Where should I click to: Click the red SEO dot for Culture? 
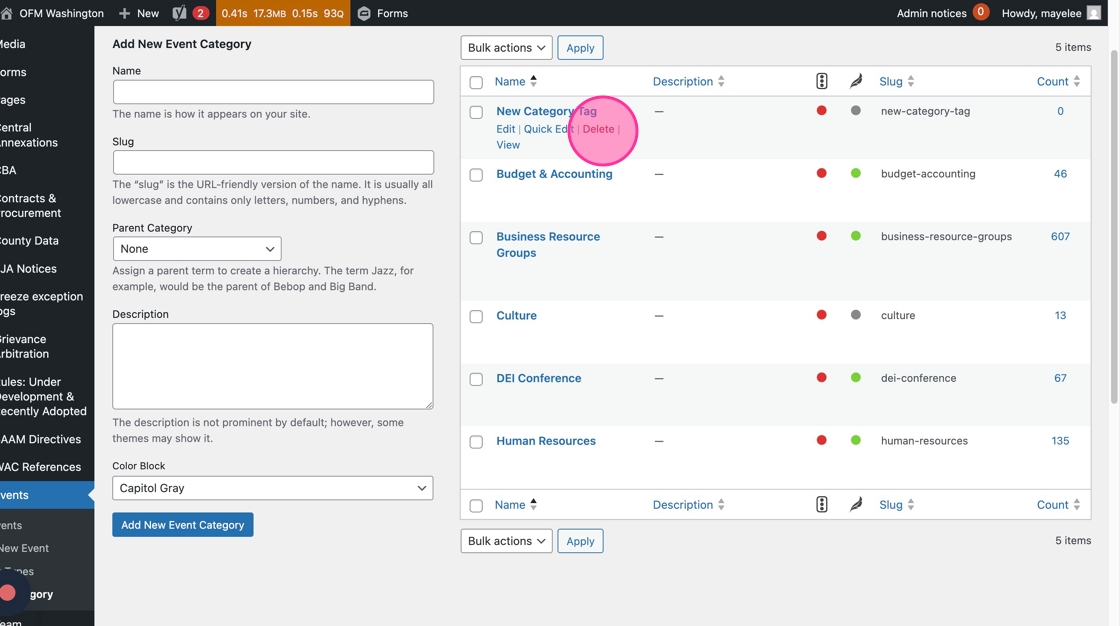tap(821, 315)
